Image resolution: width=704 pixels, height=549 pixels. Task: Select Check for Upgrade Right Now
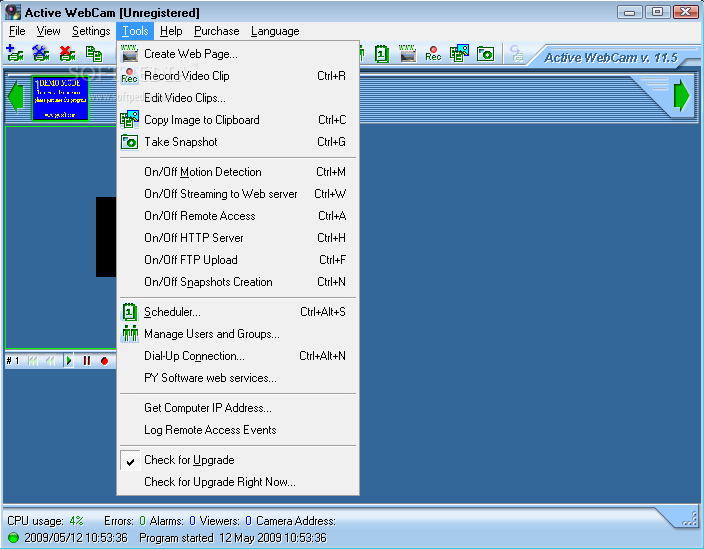[x=238, y=482]
